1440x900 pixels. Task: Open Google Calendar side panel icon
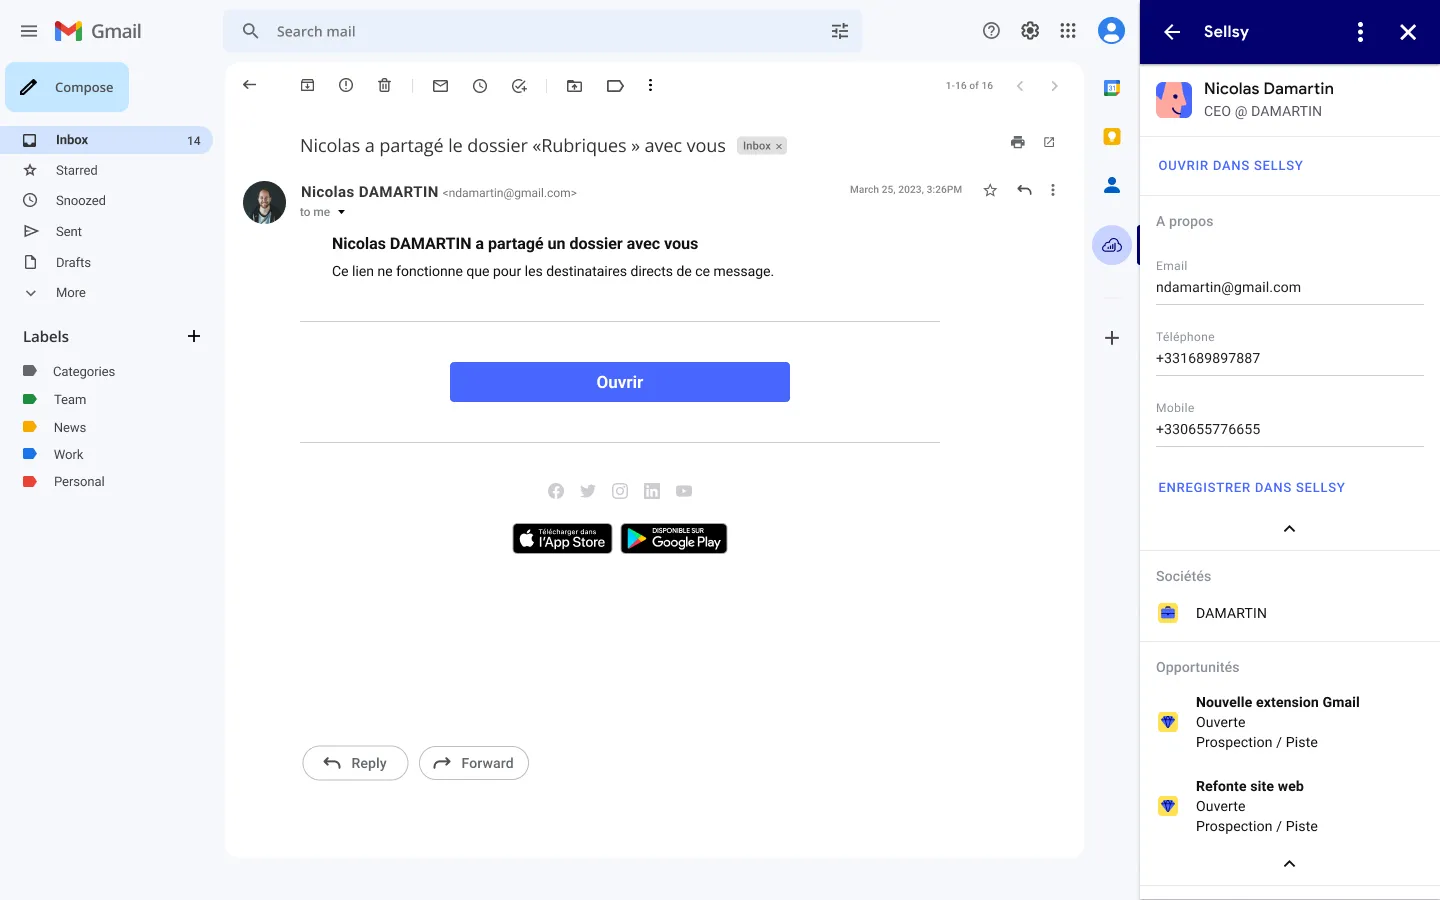pos(1112,88)
